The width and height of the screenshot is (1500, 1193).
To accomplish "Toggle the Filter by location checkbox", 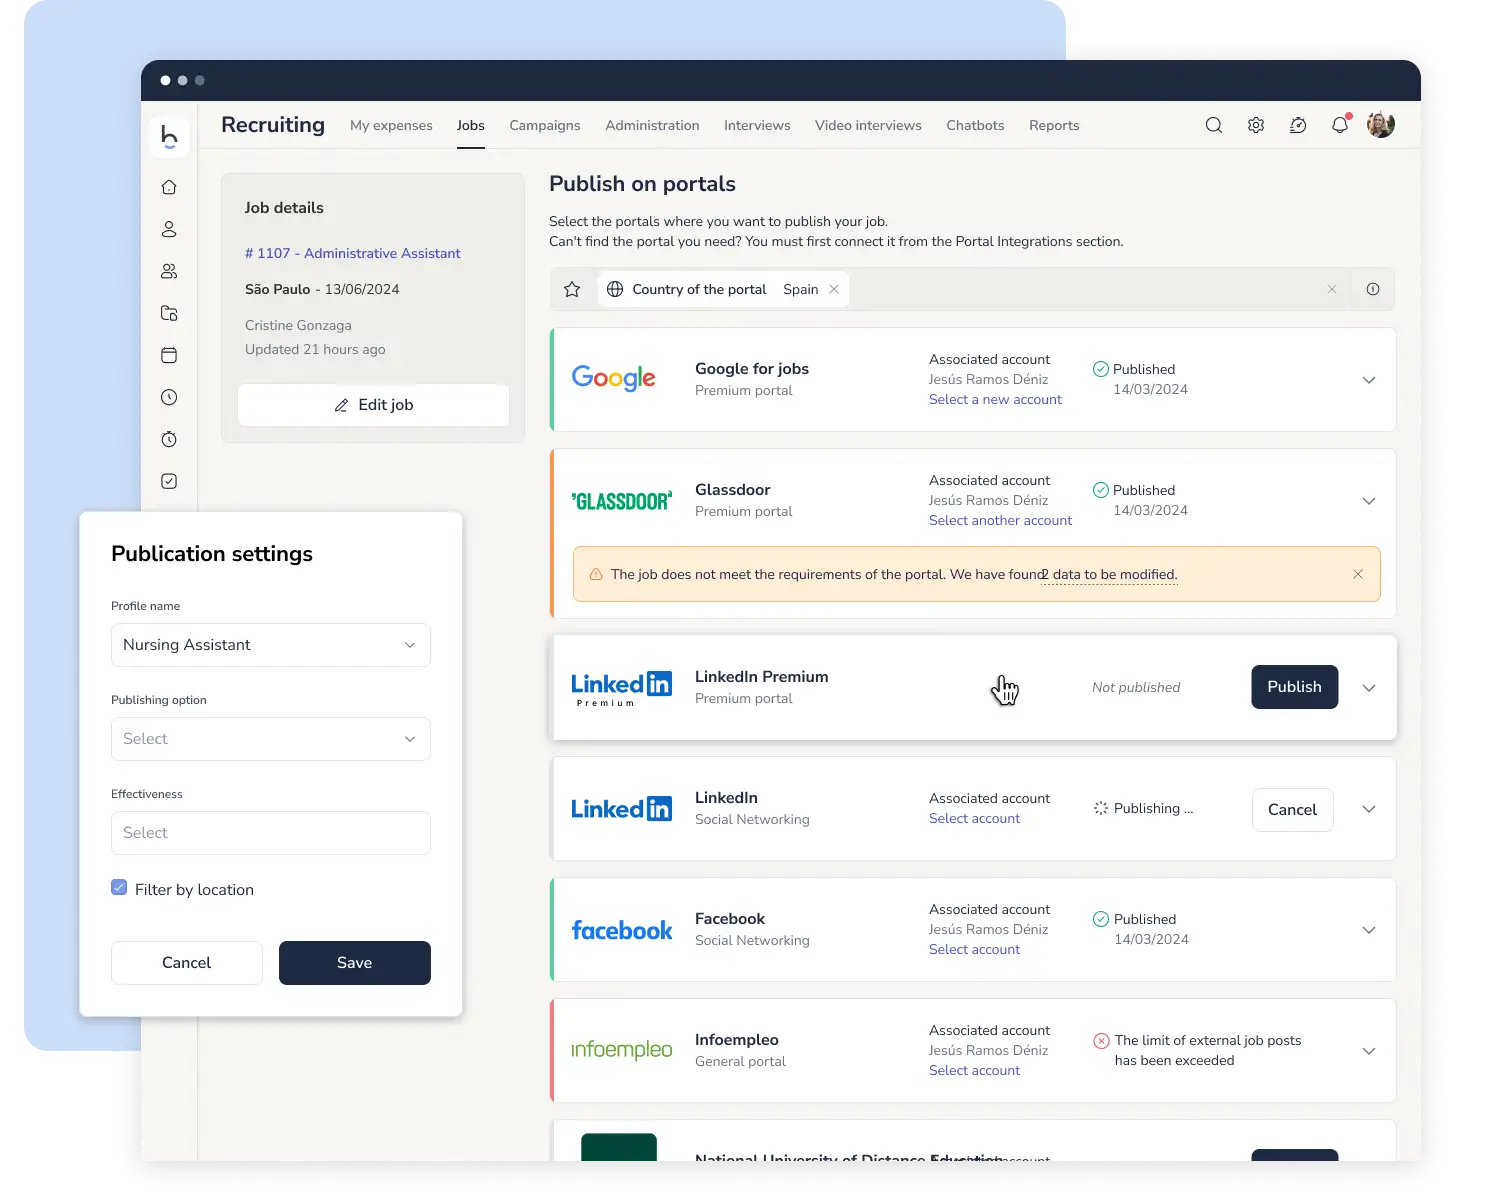I will [119, 888].
